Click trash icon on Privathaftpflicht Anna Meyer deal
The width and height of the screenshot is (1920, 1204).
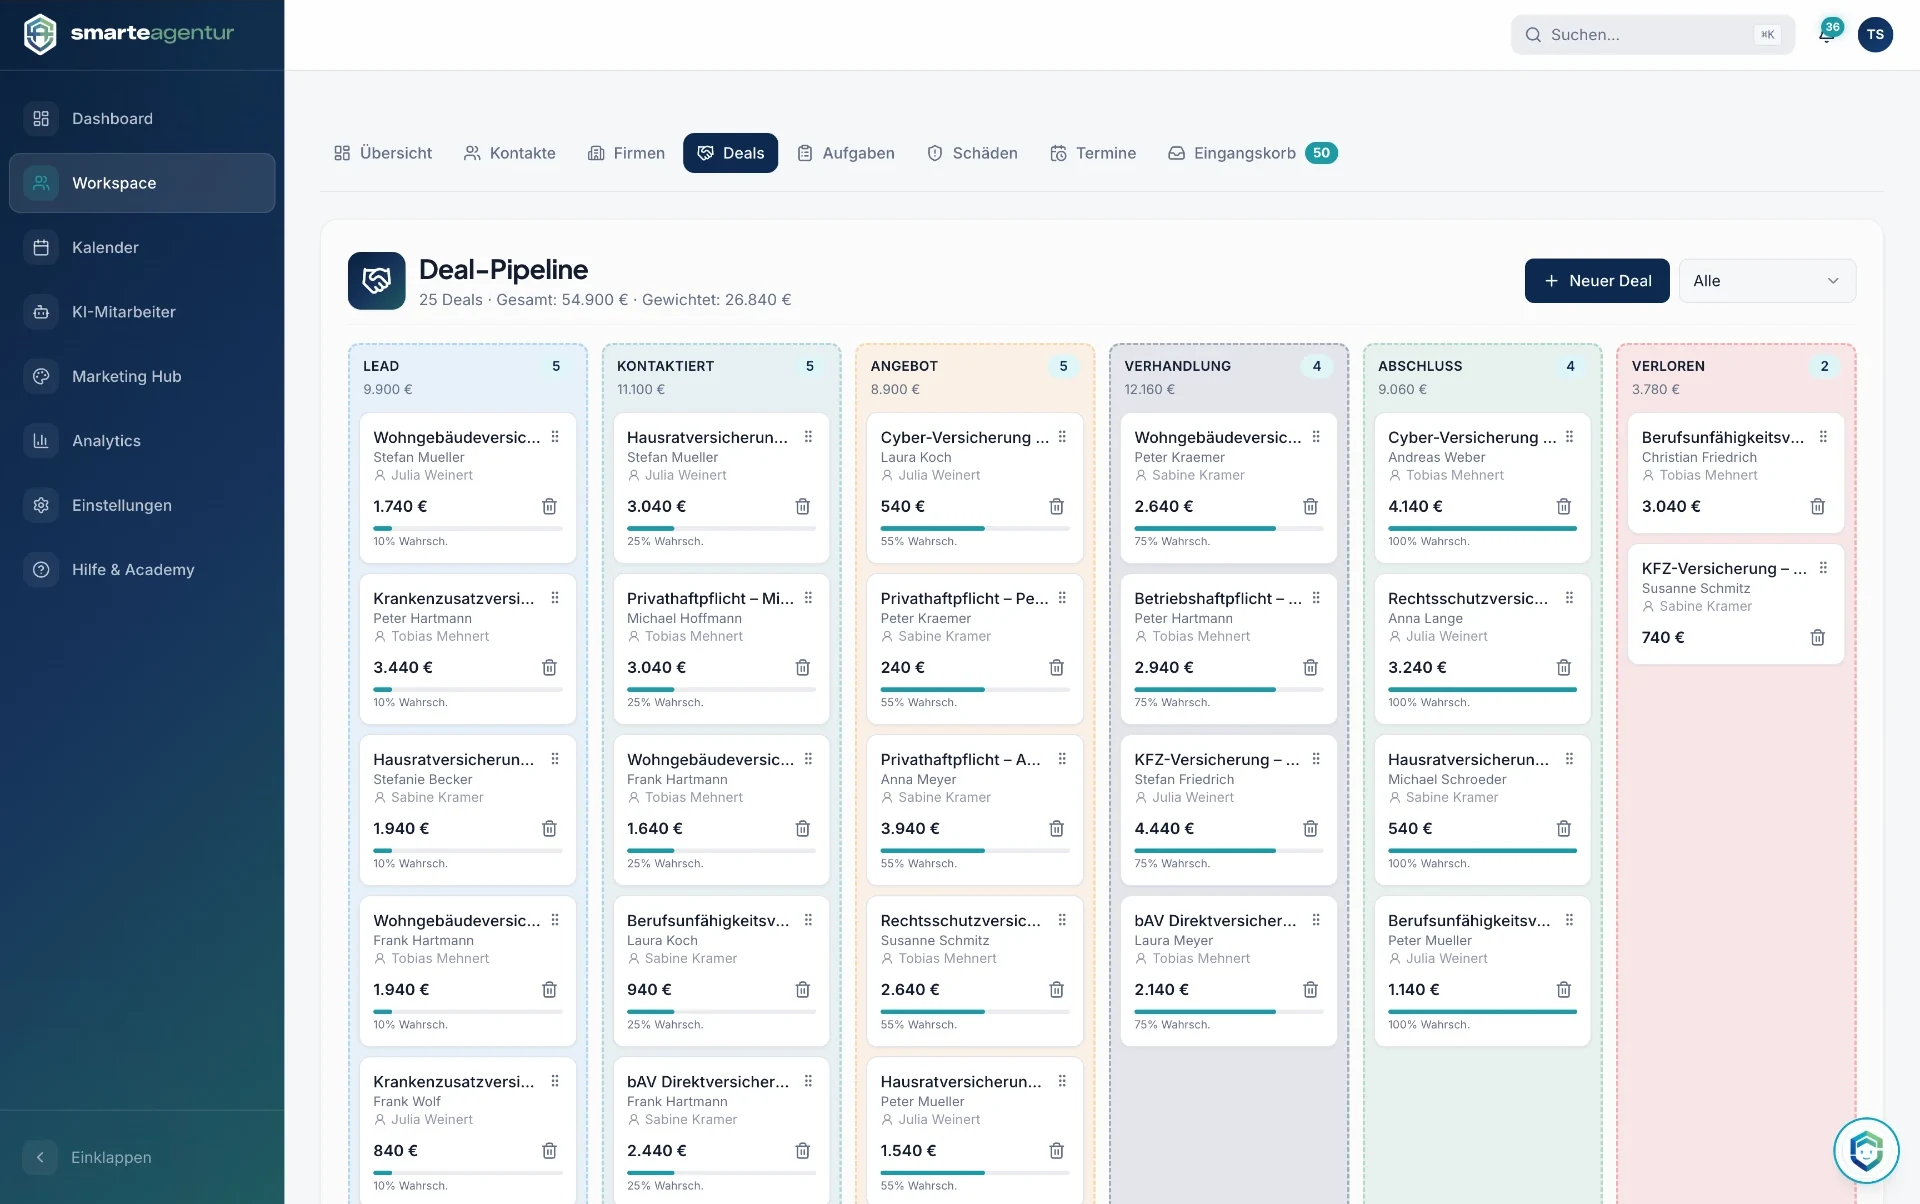(x=1056, y=828)
